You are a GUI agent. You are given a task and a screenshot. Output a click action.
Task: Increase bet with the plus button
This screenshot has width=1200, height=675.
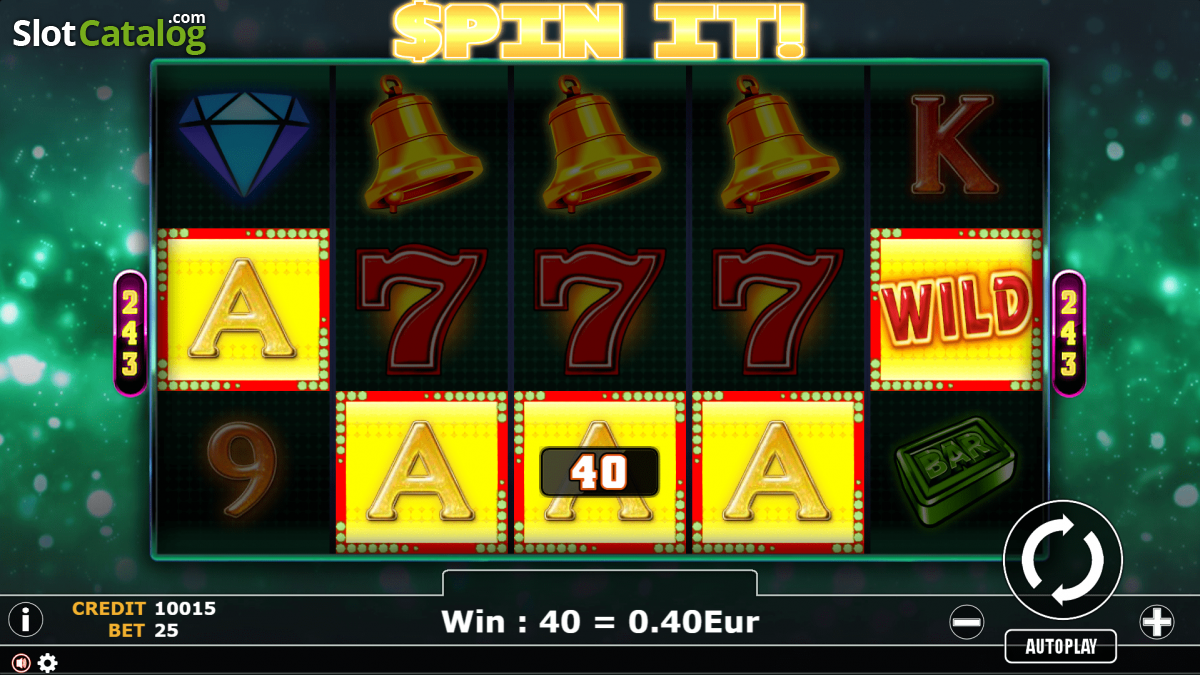1157,622
